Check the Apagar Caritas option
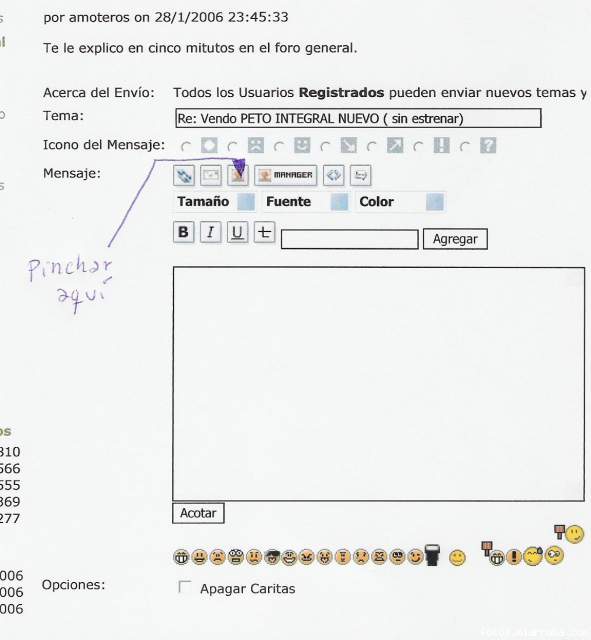The width and height of the screenshot is (591, 640). [185, 587]
